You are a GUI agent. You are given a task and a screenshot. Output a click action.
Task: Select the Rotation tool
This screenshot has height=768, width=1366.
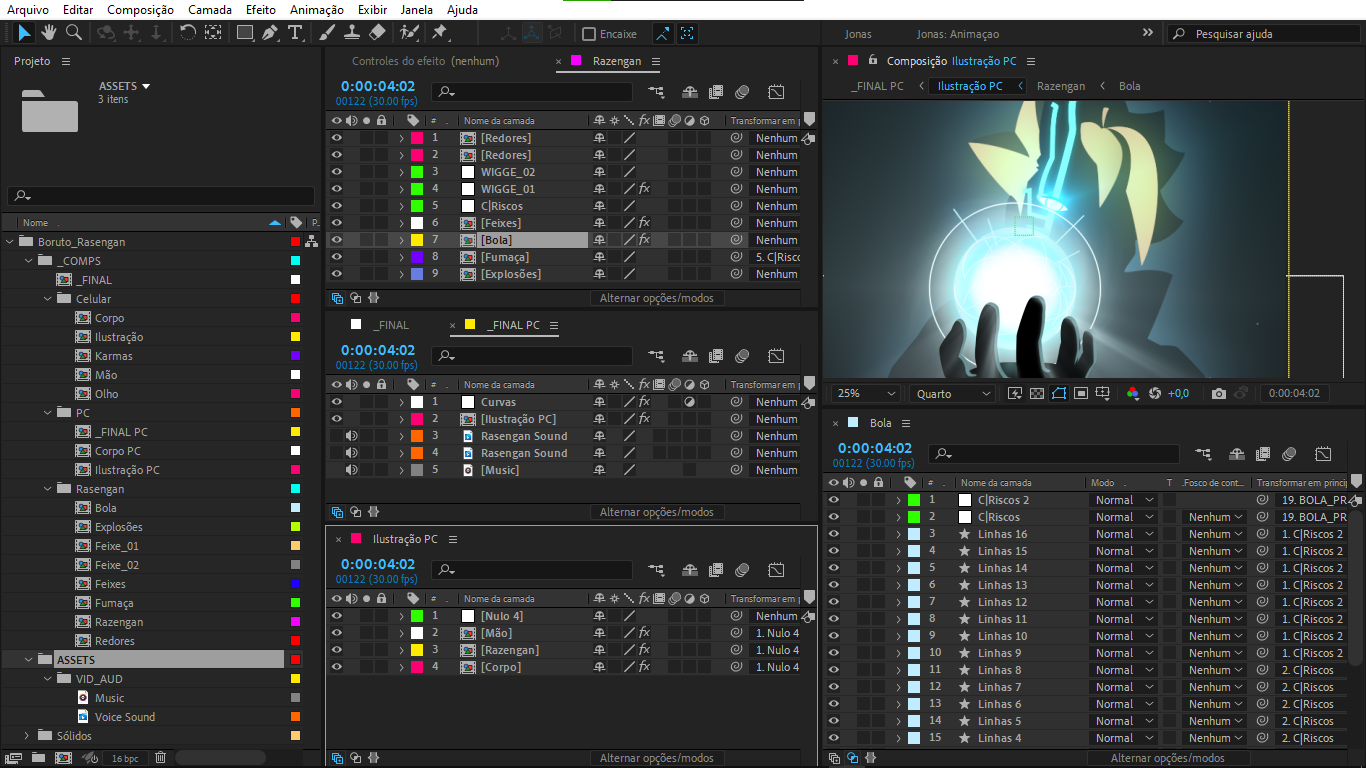click(x=187, y=33)
